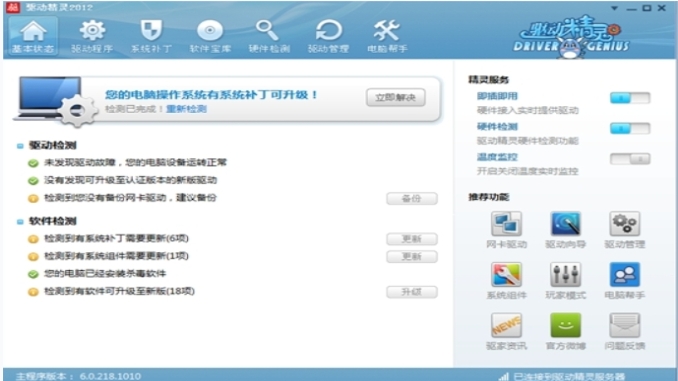Click 更新 button for system patches (6项)

pyautogui.click(x=412, y=239)
